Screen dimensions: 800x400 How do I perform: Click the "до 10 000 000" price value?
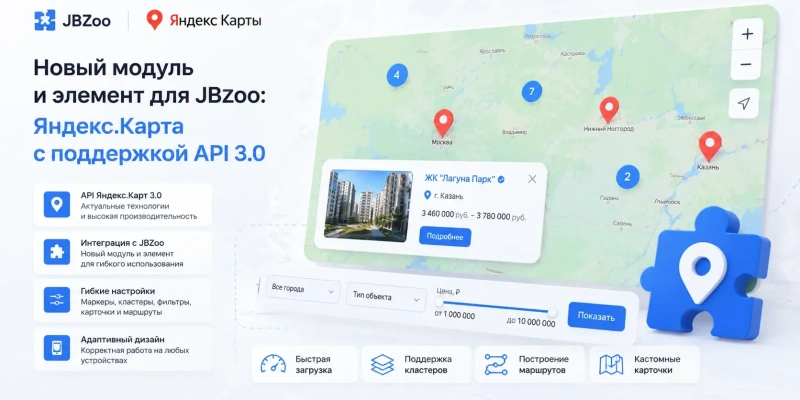click(x=531, y=323)
